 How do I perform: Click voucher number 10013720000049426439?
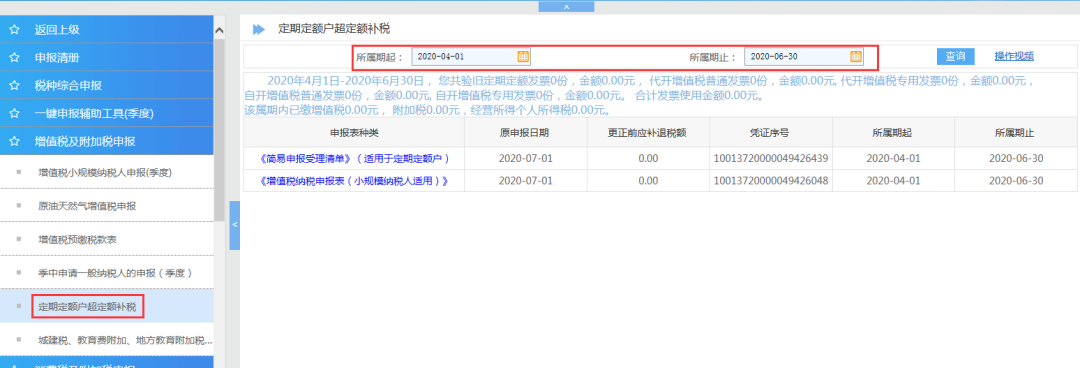point(770,159)
